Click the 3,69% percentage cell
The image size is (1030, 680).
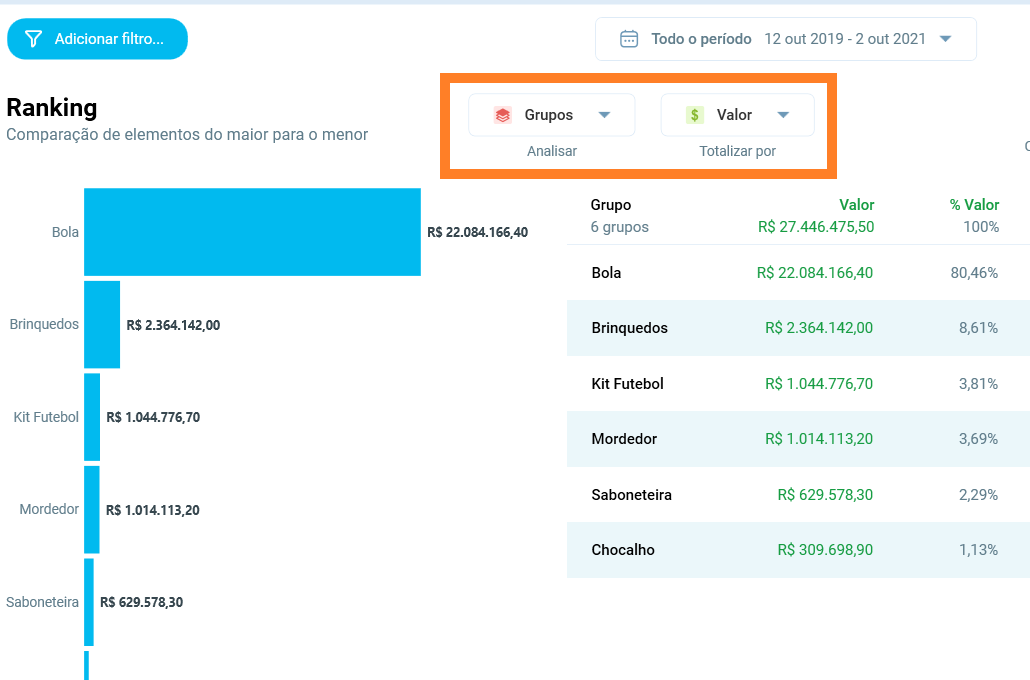pyautogui.click(x=978, y=439)
